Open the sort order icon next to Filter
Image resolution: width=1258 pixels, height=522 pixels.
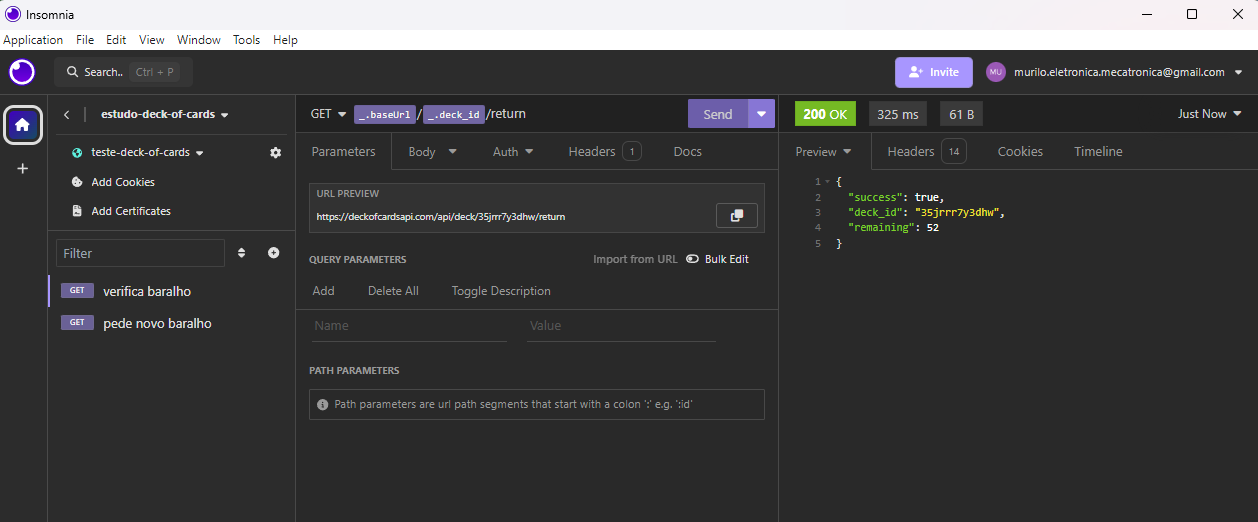[241, 253]
